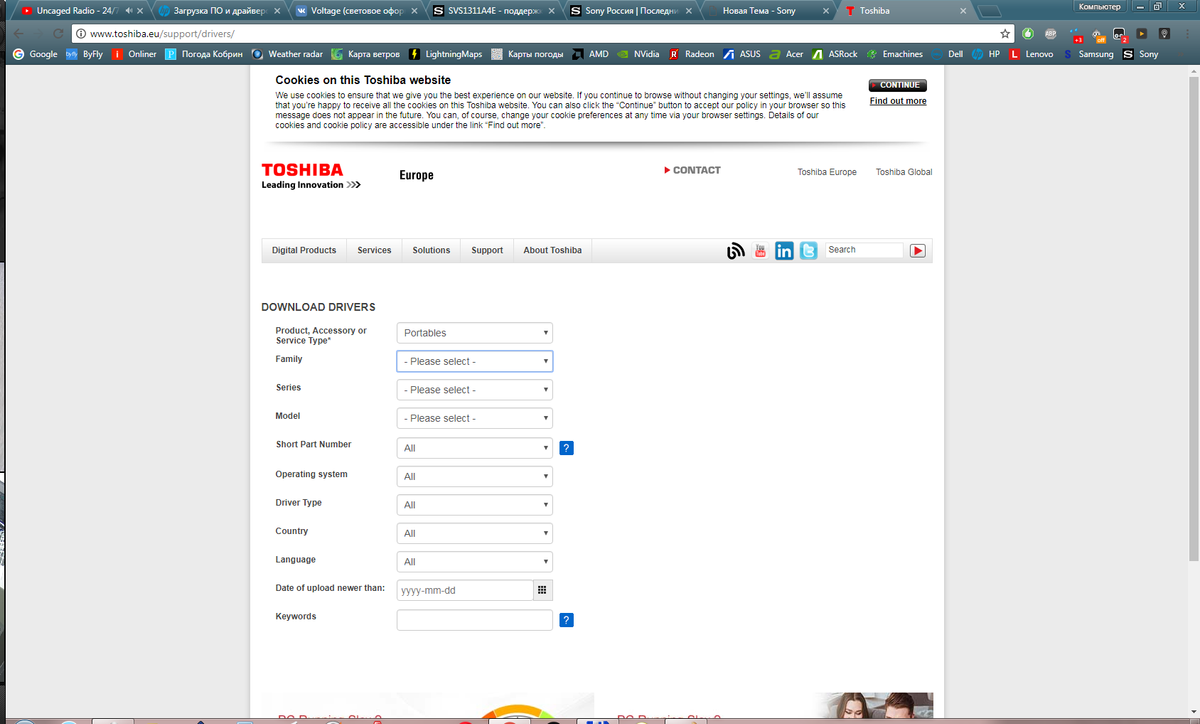
Task: Open the Model dropdown
Action: pos(475,418)
